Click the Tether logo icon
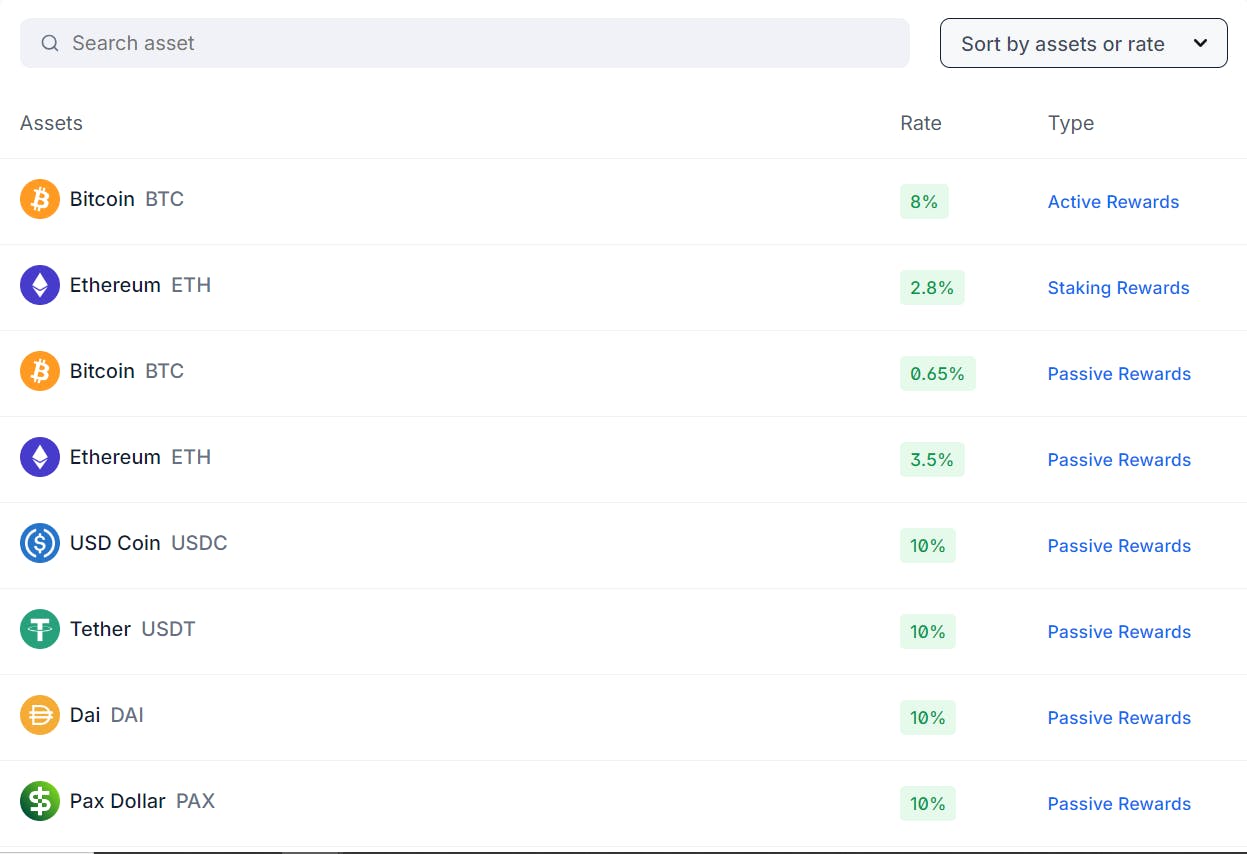This screenshot has width=1247, height=854. [40, 629]
